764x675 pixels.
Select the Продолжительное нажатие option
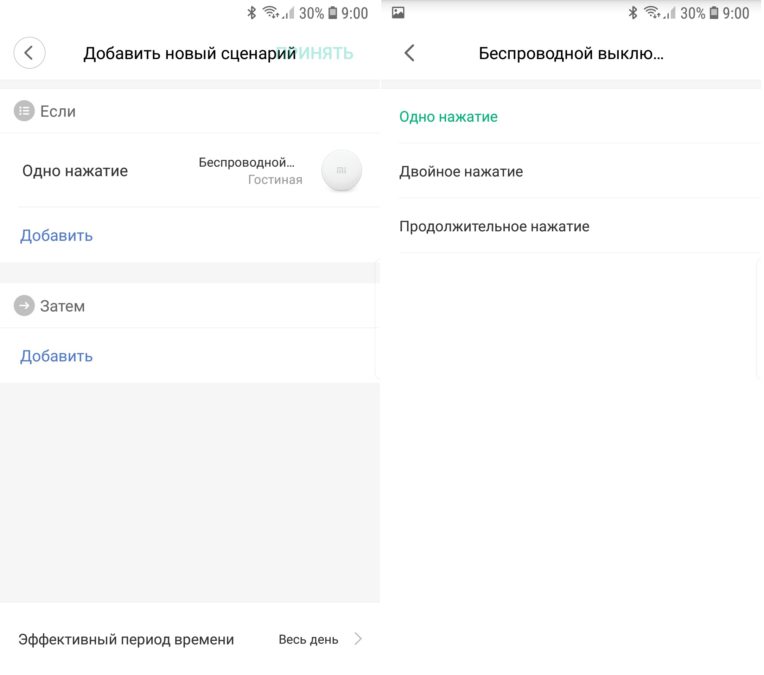tap(494, 227)
